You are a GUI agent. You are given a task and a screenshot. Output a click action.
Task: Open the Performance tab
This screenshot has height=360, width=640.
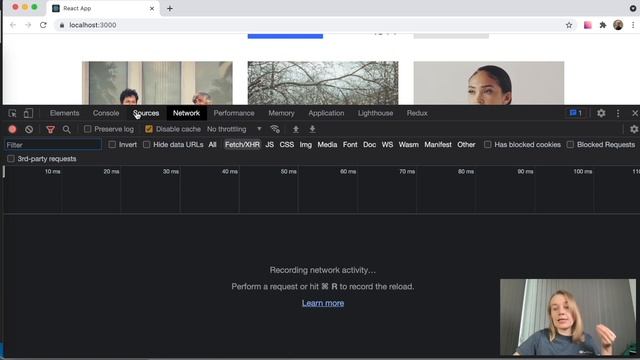coord(234,113)
